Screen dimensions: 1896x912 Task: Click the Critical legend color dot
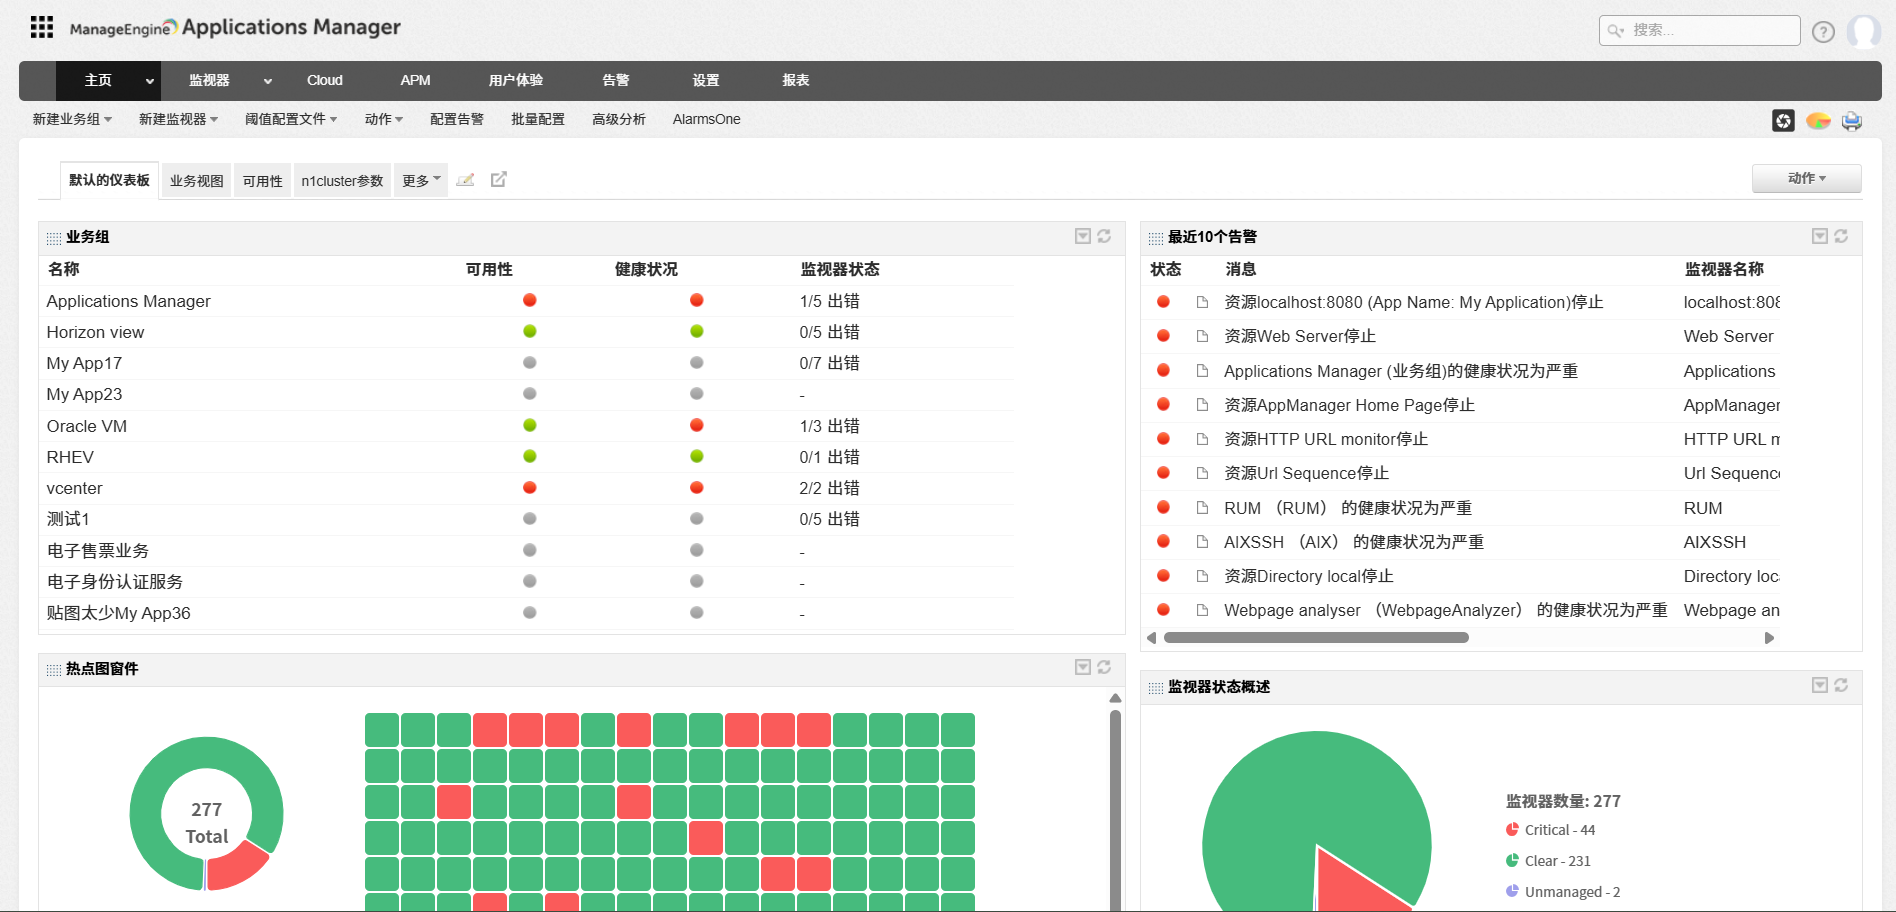point(1511,829)
